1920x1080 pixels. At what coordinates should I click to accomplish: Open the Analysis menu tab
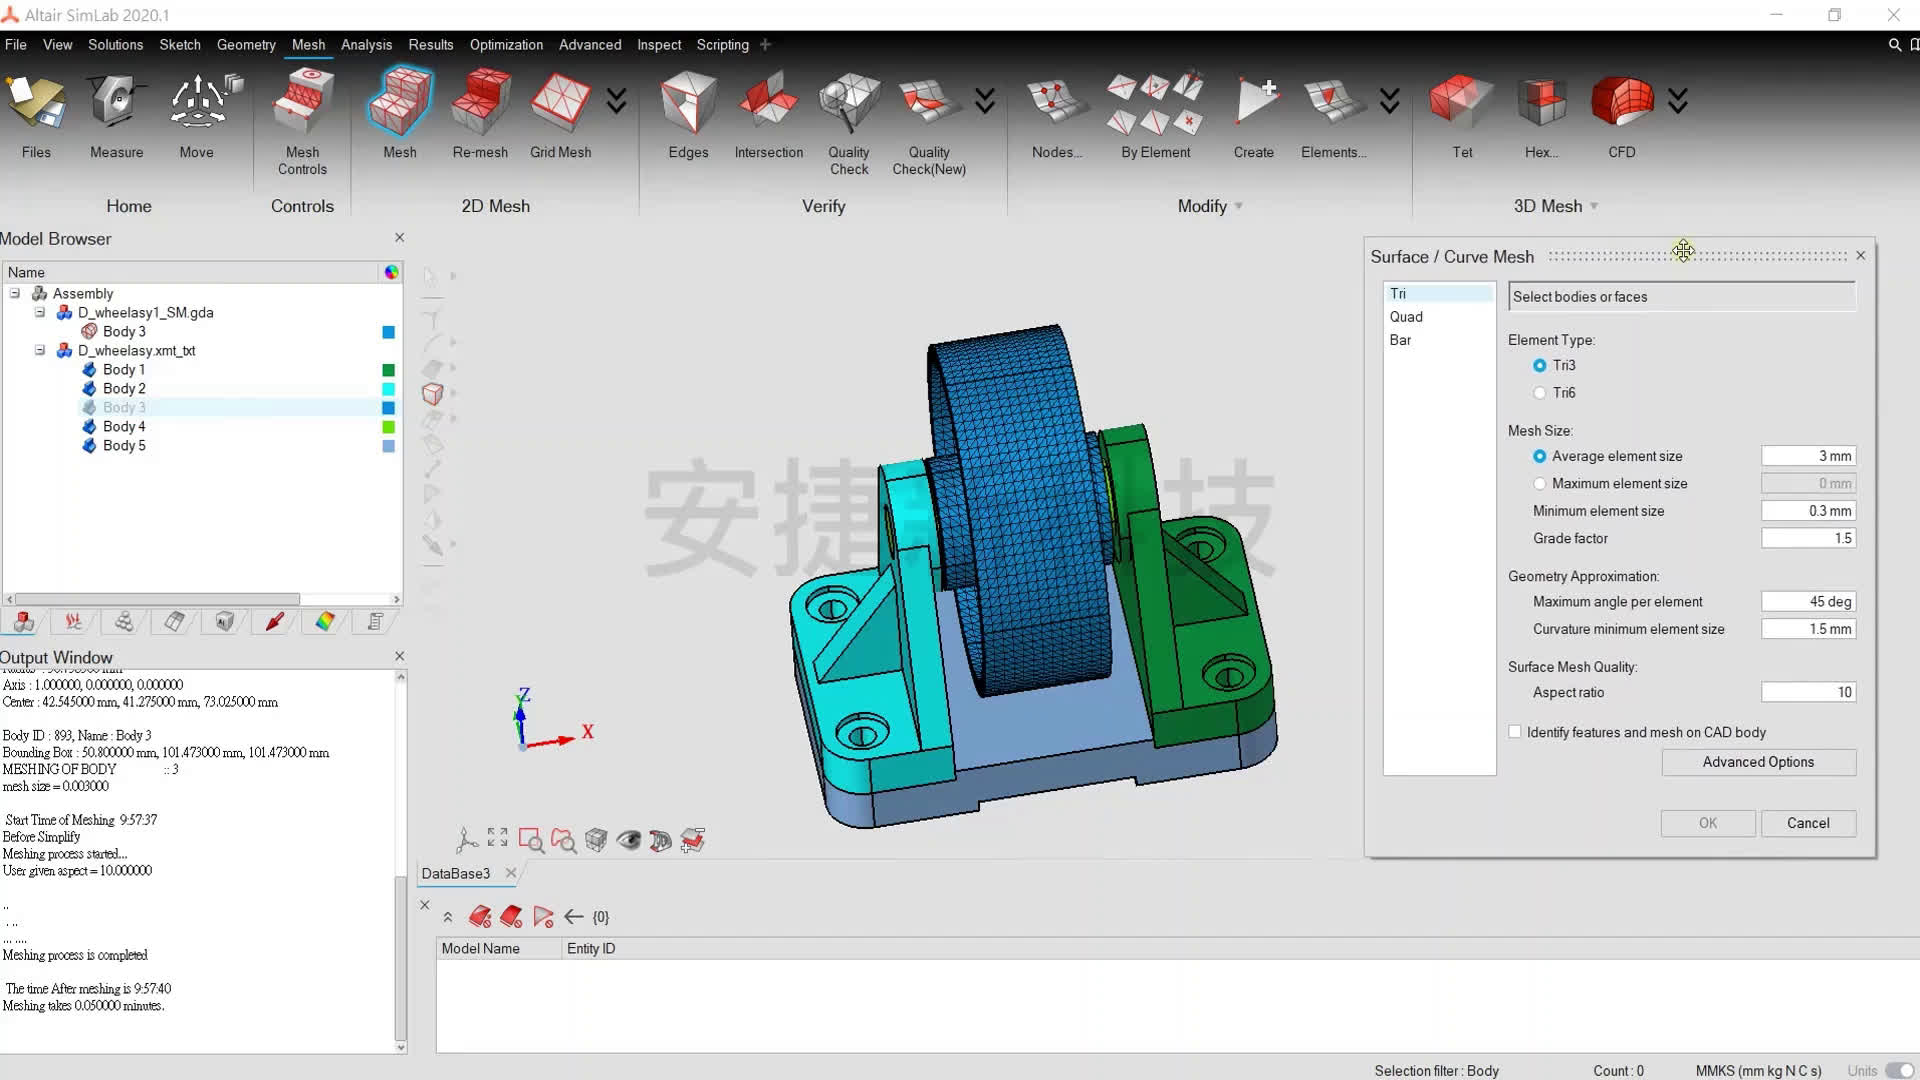366,45
